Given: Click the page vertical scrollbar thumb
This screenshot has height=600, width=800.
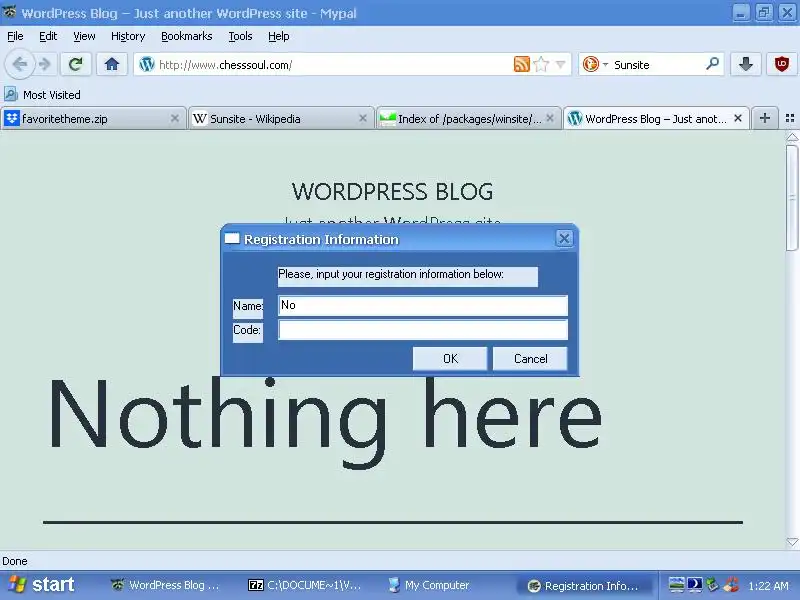Looking at the screenshot, I should point(792,198).
